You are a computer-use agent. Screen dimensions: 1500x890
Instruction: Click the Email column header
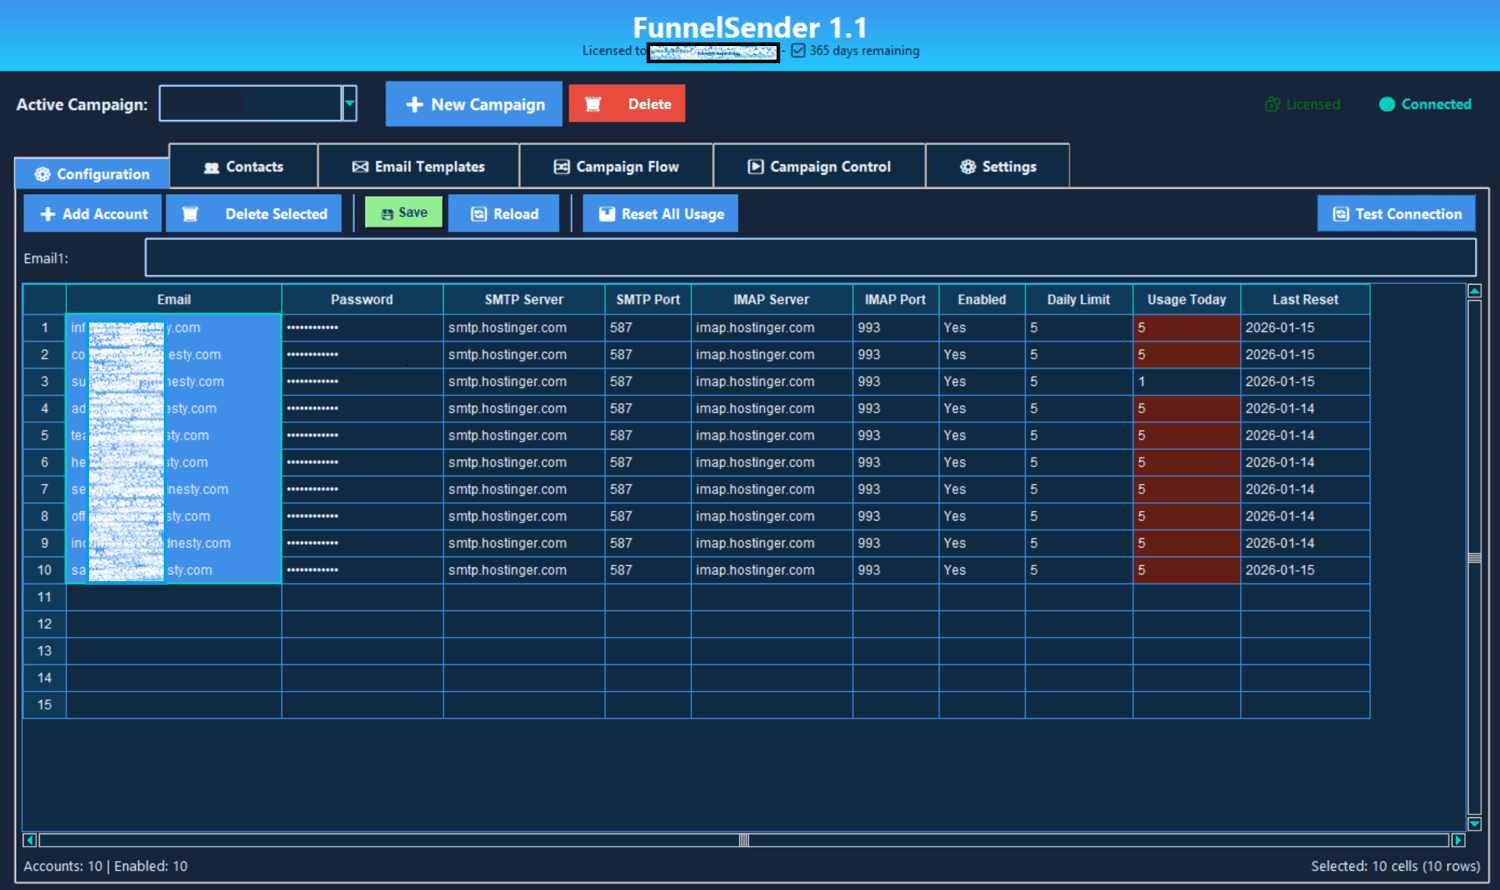click(x=174, y=299)
